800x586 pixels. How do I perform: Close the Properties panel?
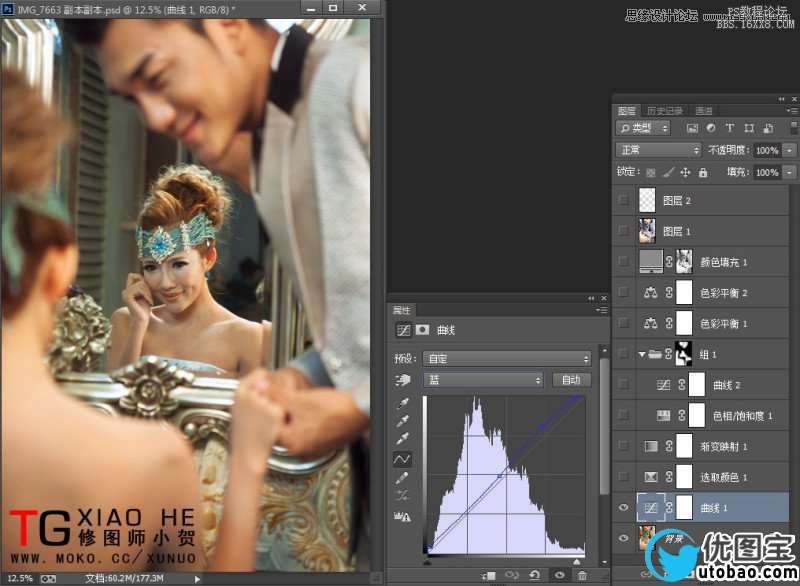click(604, 298)
